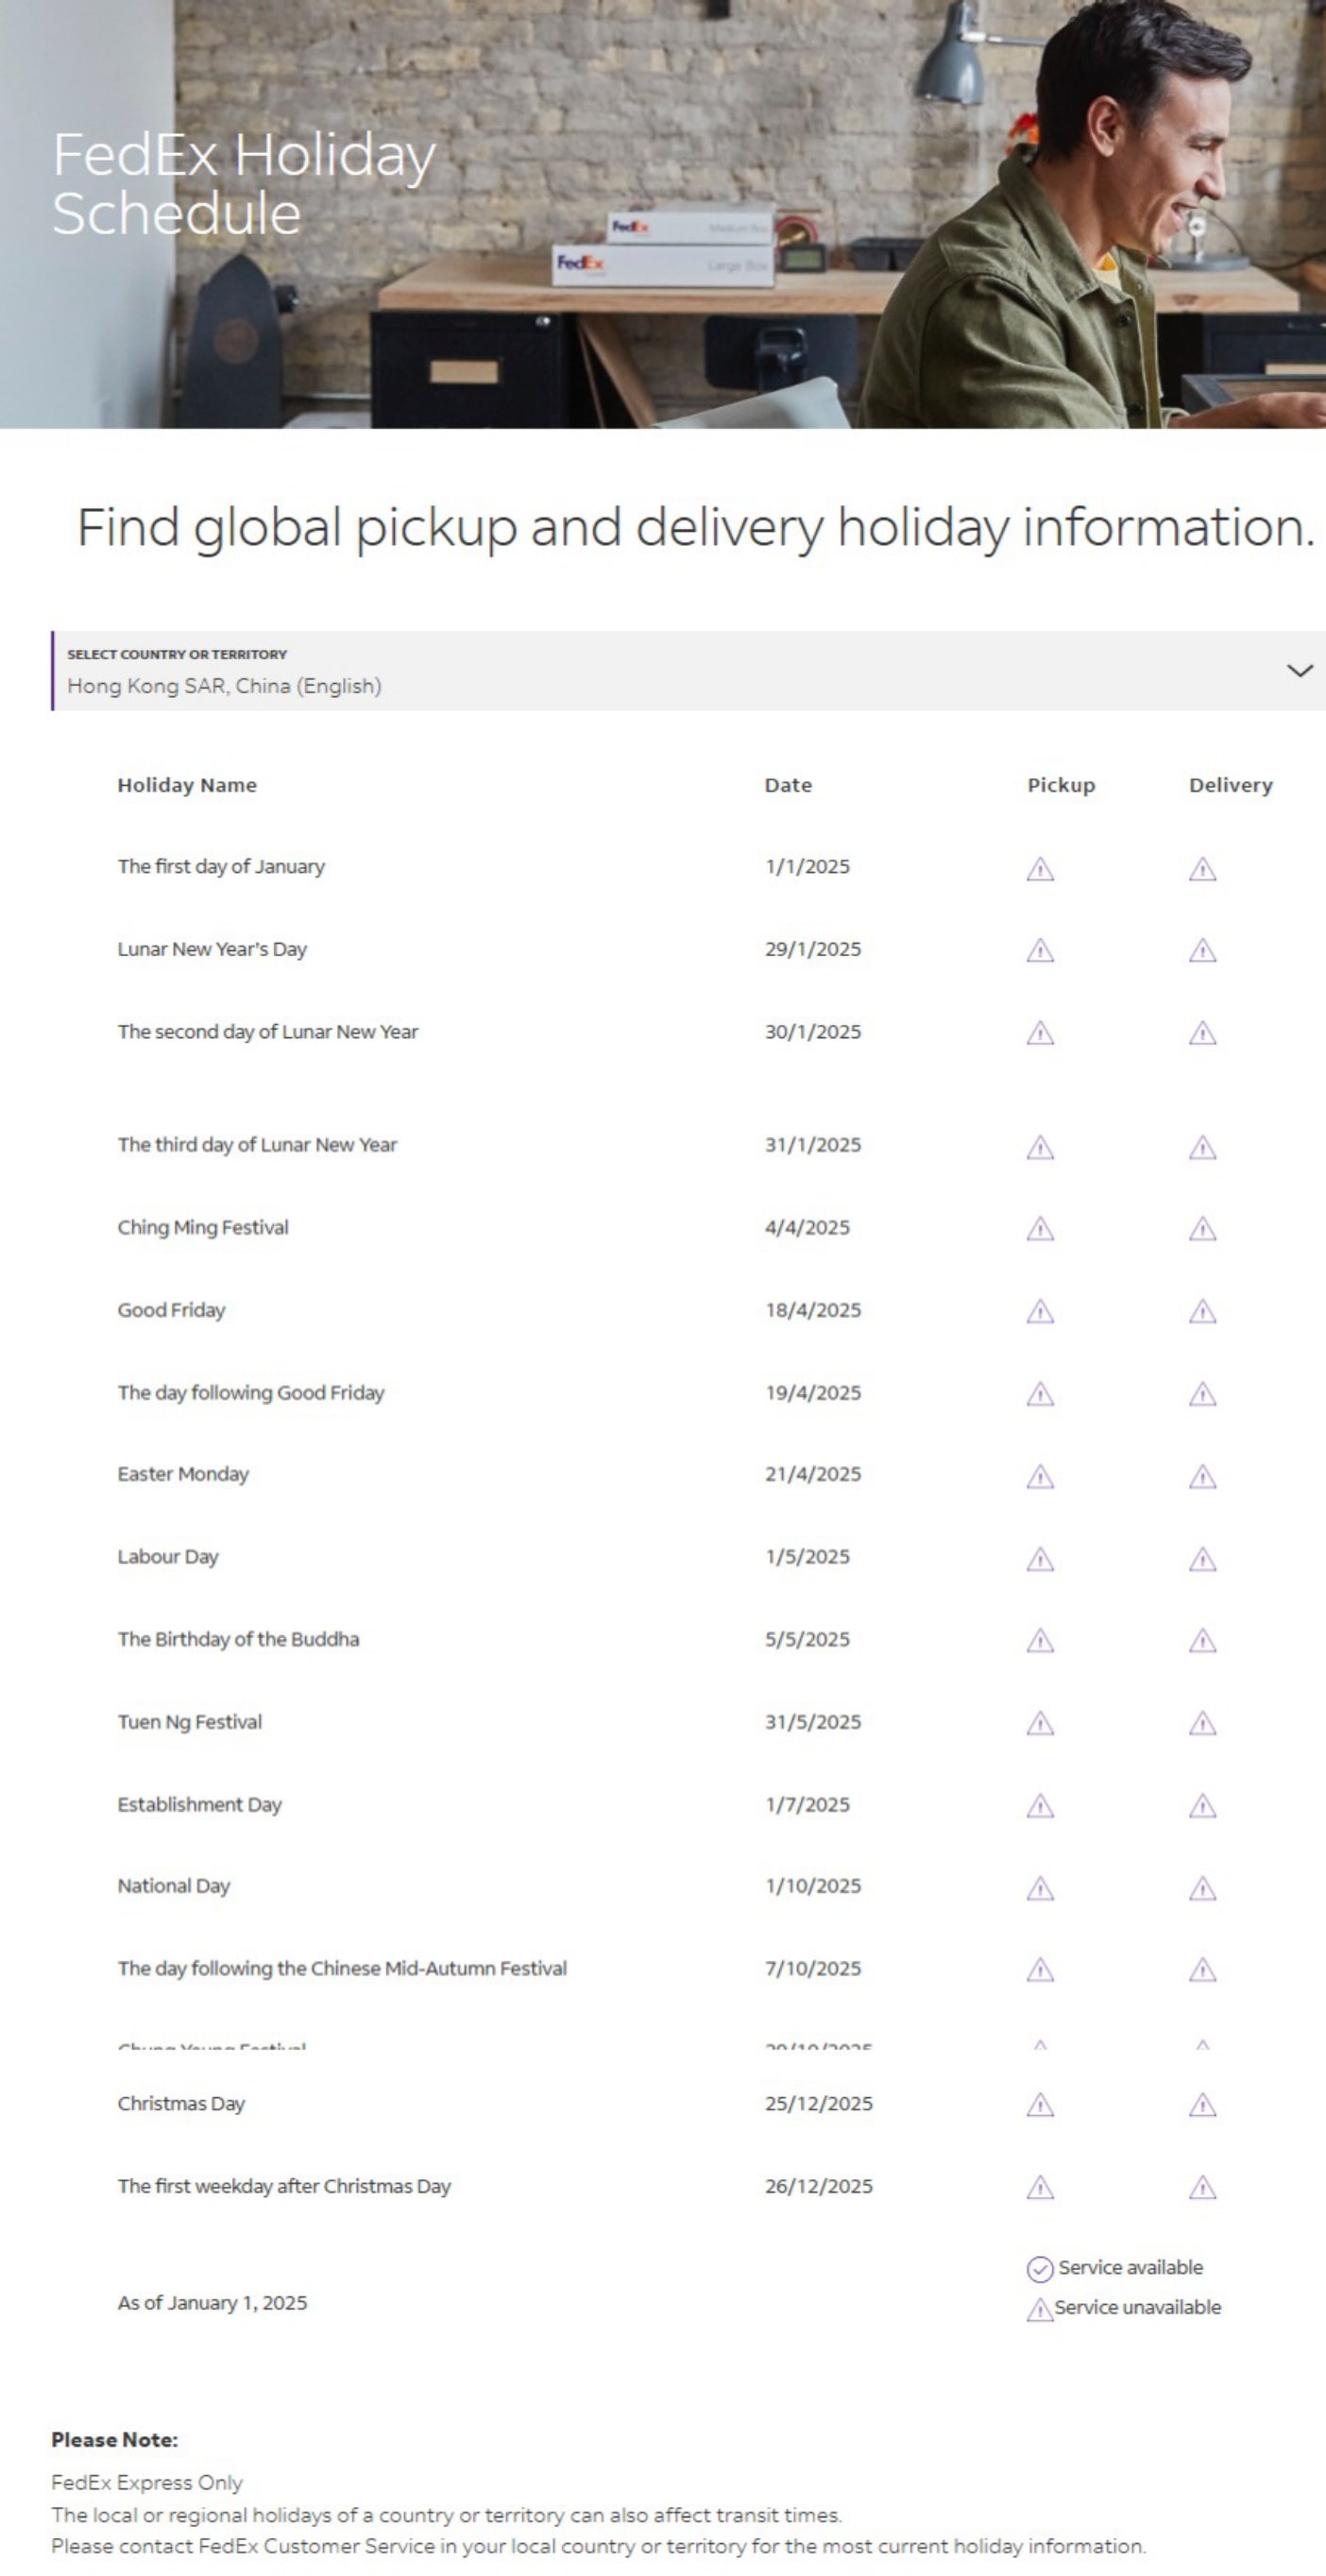Screen dimensions: 1326x2576
Task: Click Pickup icon for The Birthday of the Buddha
Action: (x=1040, y=1641)
